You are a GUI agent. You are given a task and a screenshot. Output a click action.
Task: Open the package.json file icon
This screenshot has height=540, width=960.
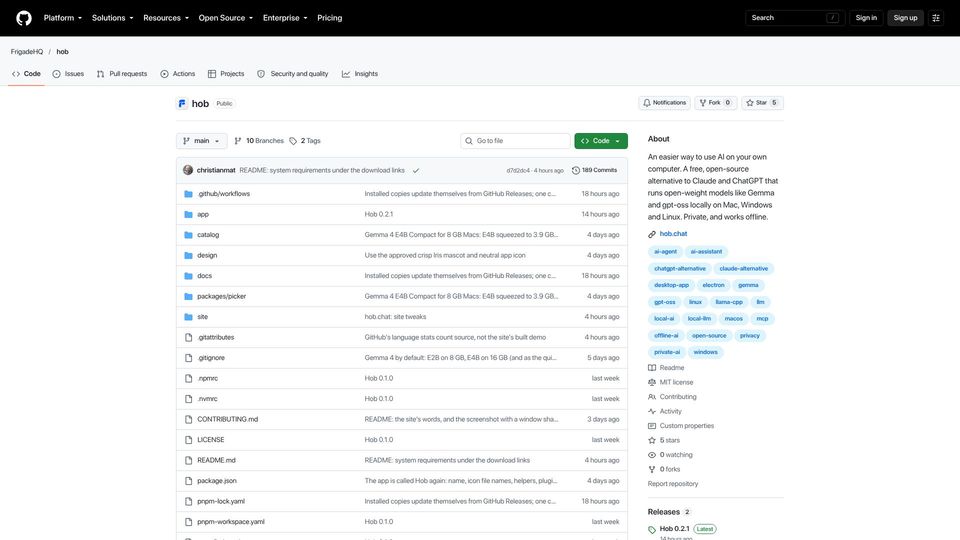[x=189, y=481]
